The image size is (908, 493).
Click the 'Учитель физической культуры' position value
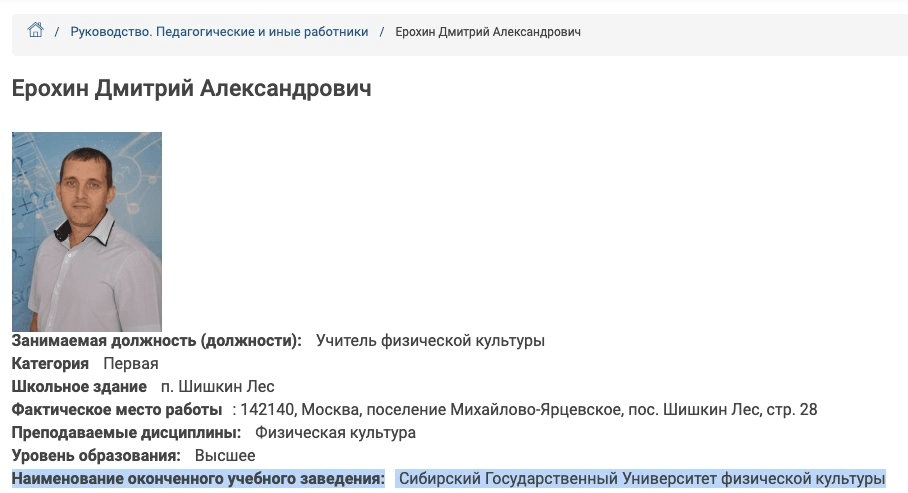pyautogui.click(x=430, y=341)
